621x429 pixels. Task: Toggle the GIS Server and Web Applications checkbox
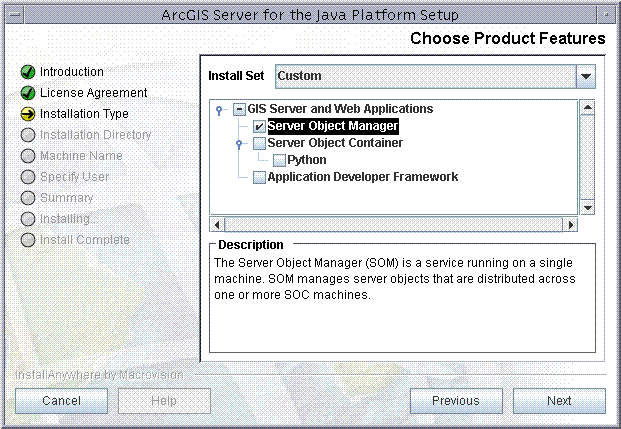(239, 109)
